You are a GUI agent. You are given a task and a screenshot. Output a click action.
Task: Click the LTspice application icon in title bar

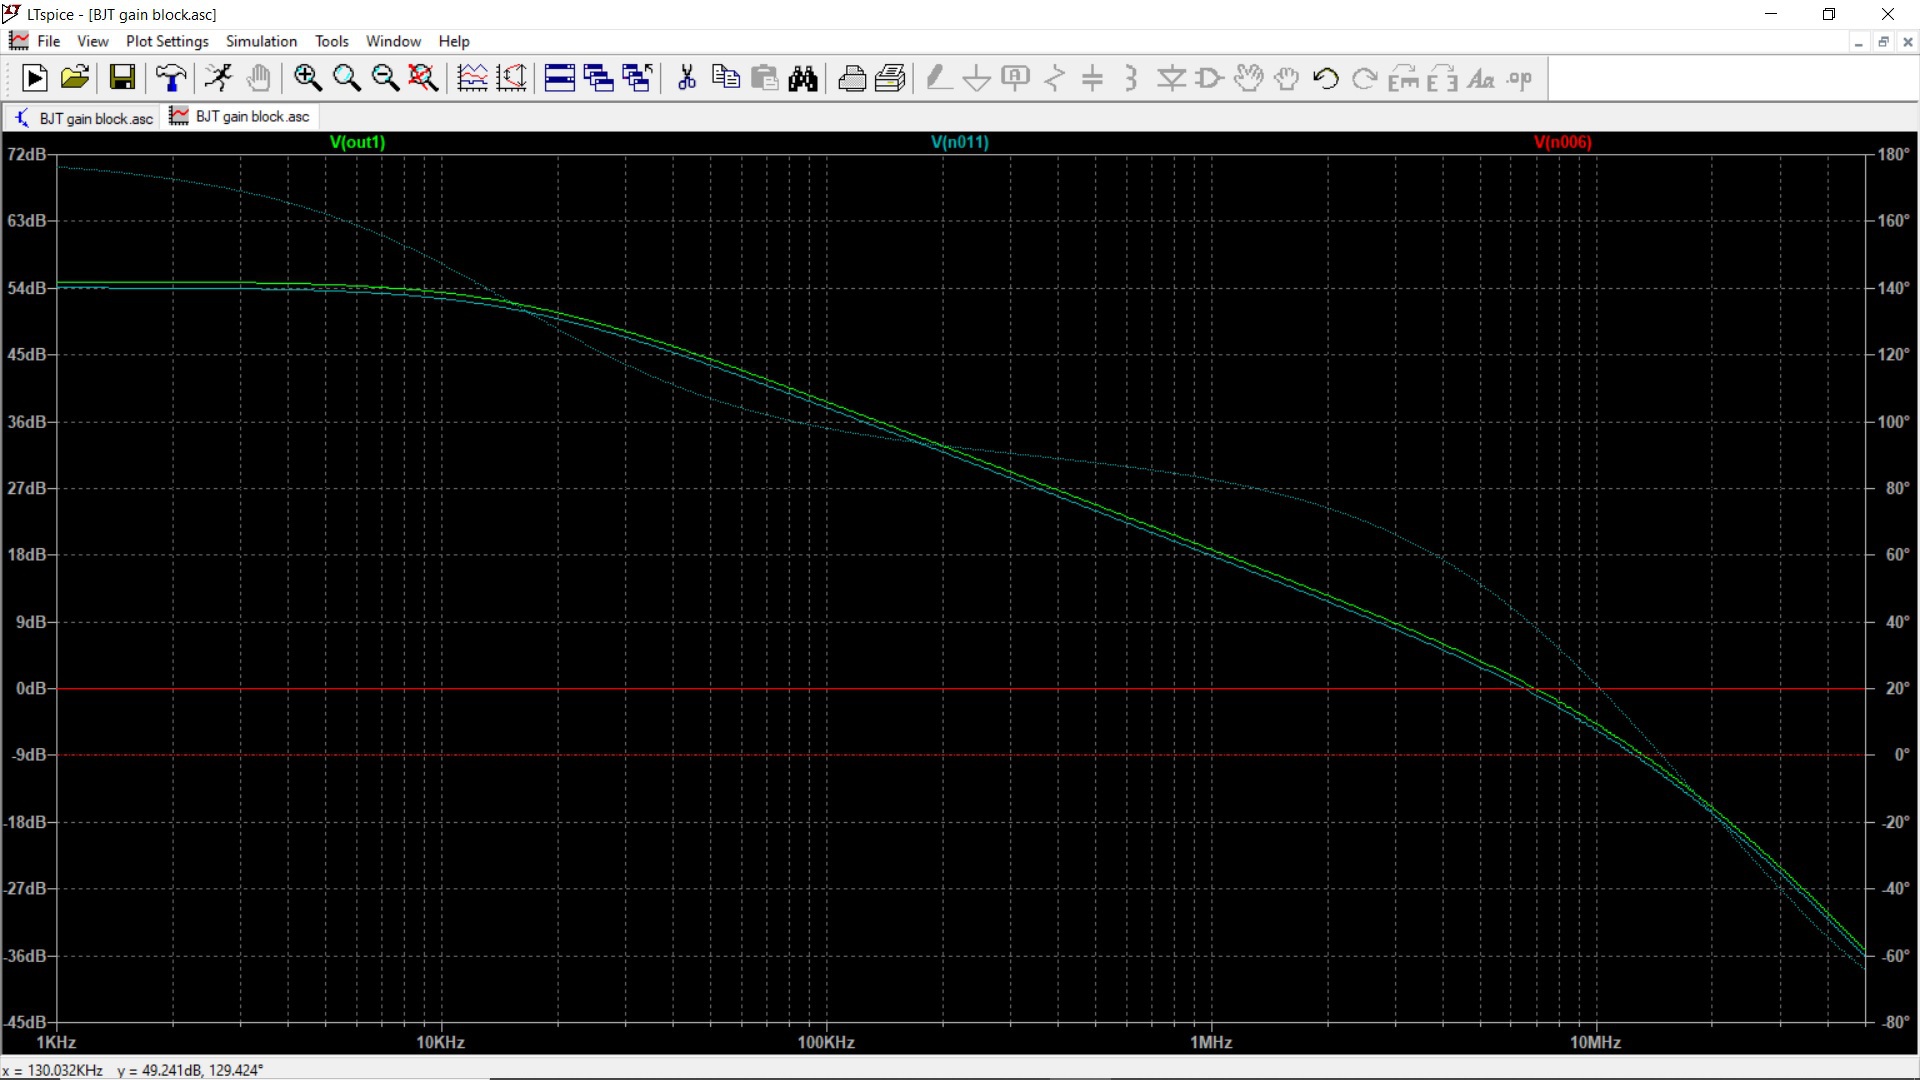(12, 14)
